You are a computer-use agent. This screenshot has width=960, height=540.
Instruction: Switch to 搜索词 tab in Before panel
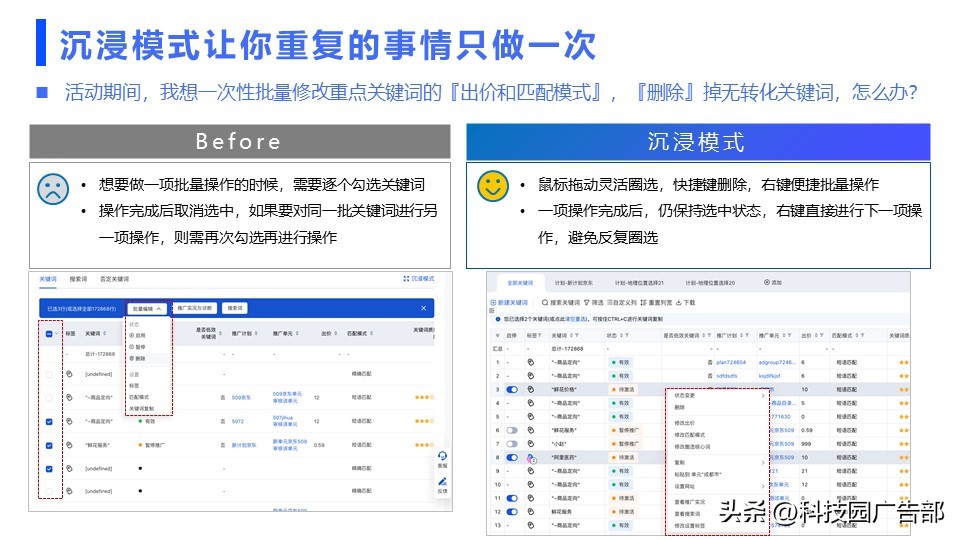78,279
